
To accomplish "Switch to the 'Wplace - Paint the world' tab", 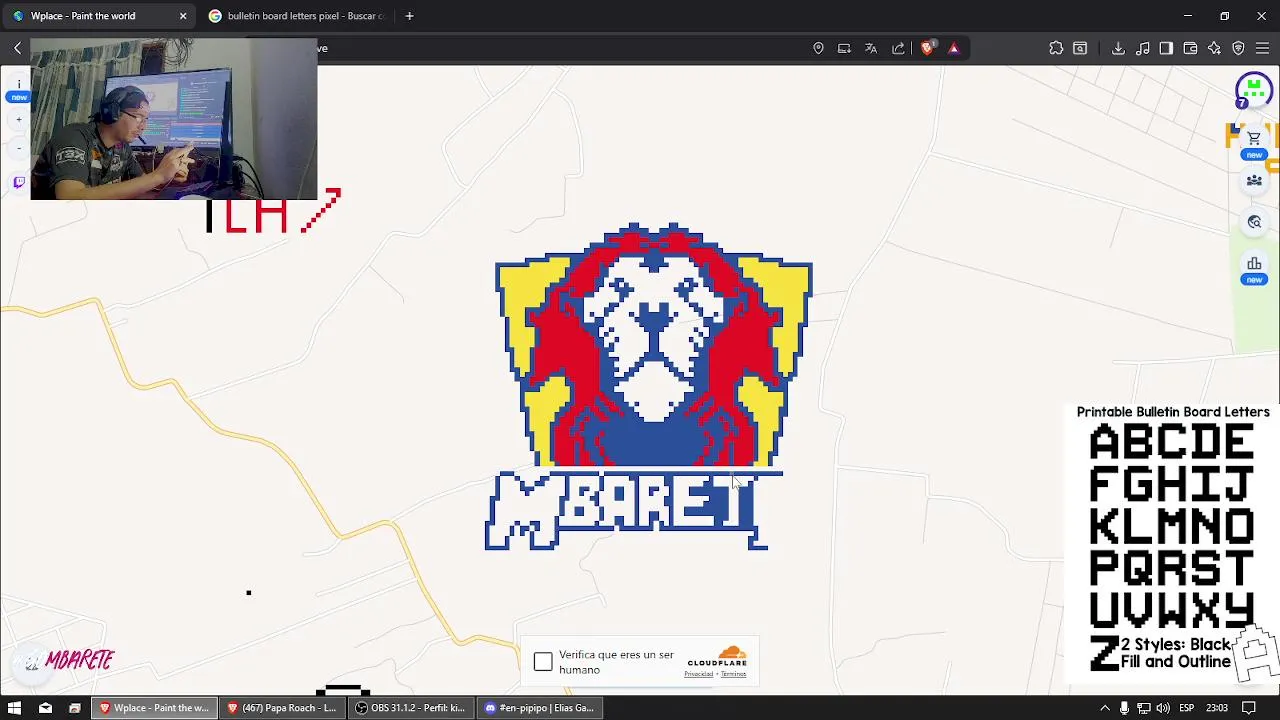I will (96, 16).
